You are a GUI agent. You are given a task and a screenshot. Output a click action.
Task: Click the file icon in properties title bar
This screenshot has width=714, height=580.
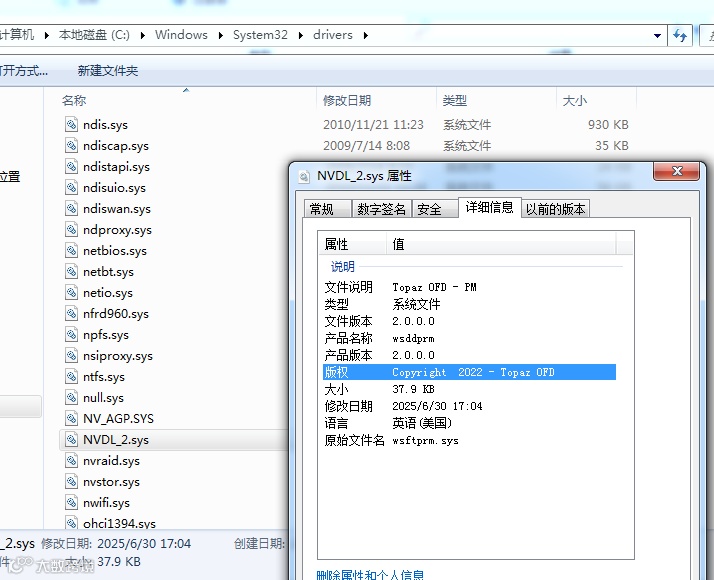coord(304,176)
